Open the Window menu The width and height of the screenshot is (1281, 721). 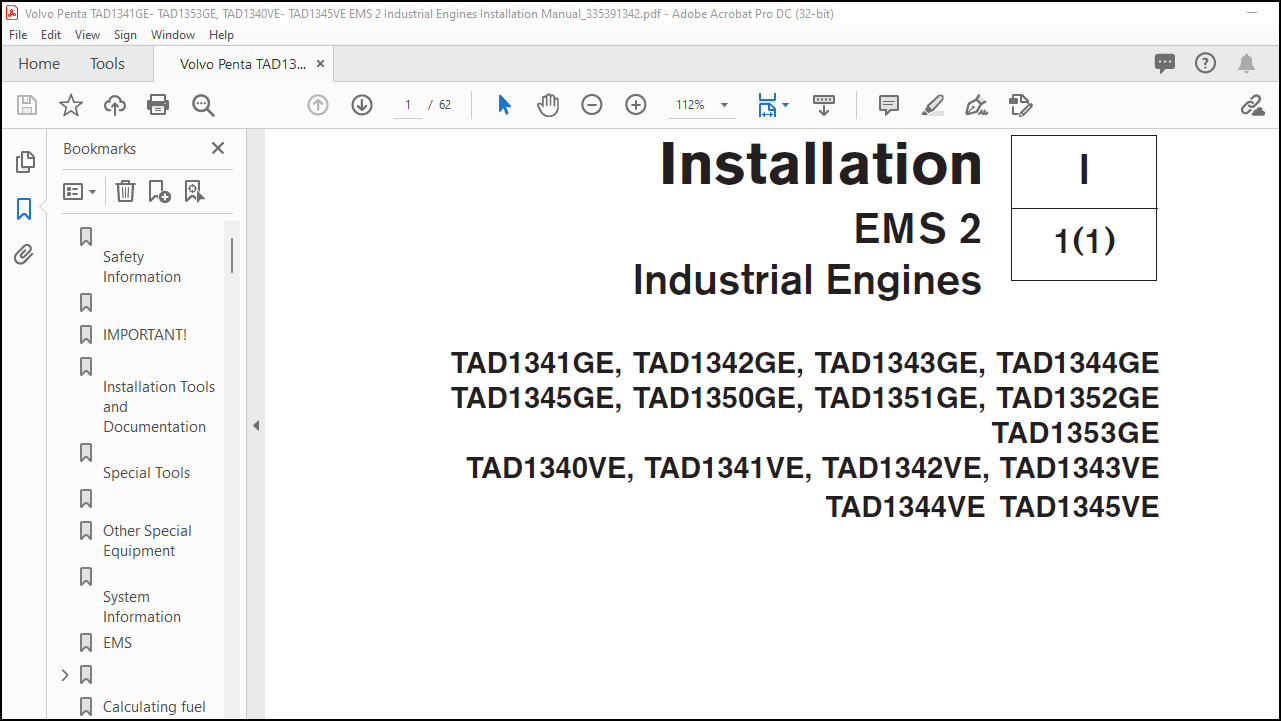[173, 34]
